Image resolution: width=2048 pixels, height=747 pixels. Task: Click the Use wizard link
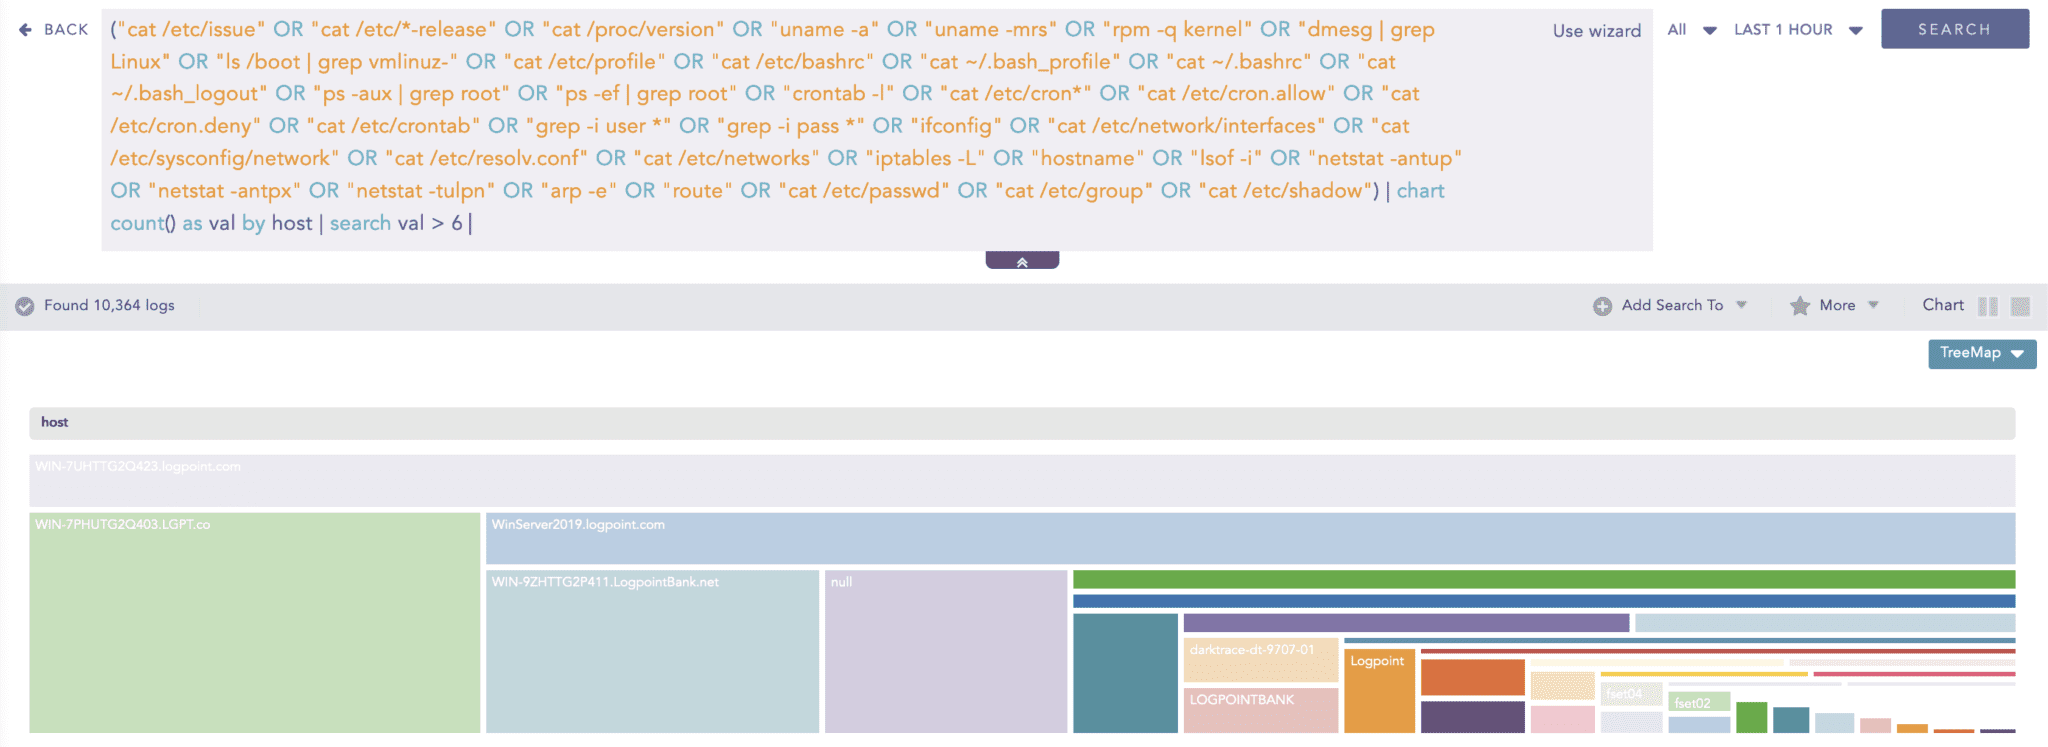1596,31
